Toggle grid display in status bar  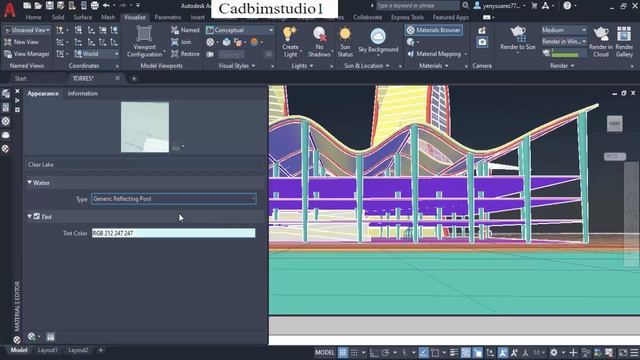pyautogui.click(x=343, y=352)
